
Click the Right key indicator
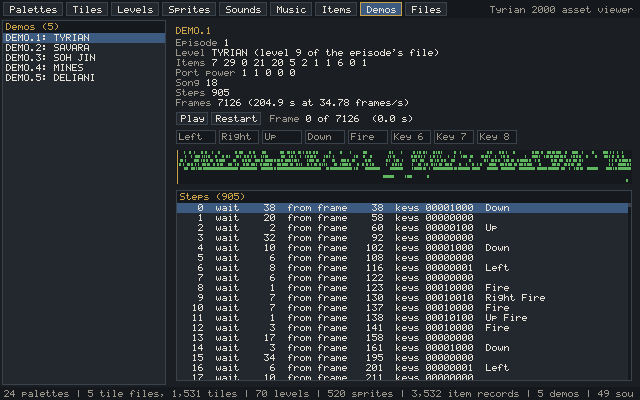(239, 137)
